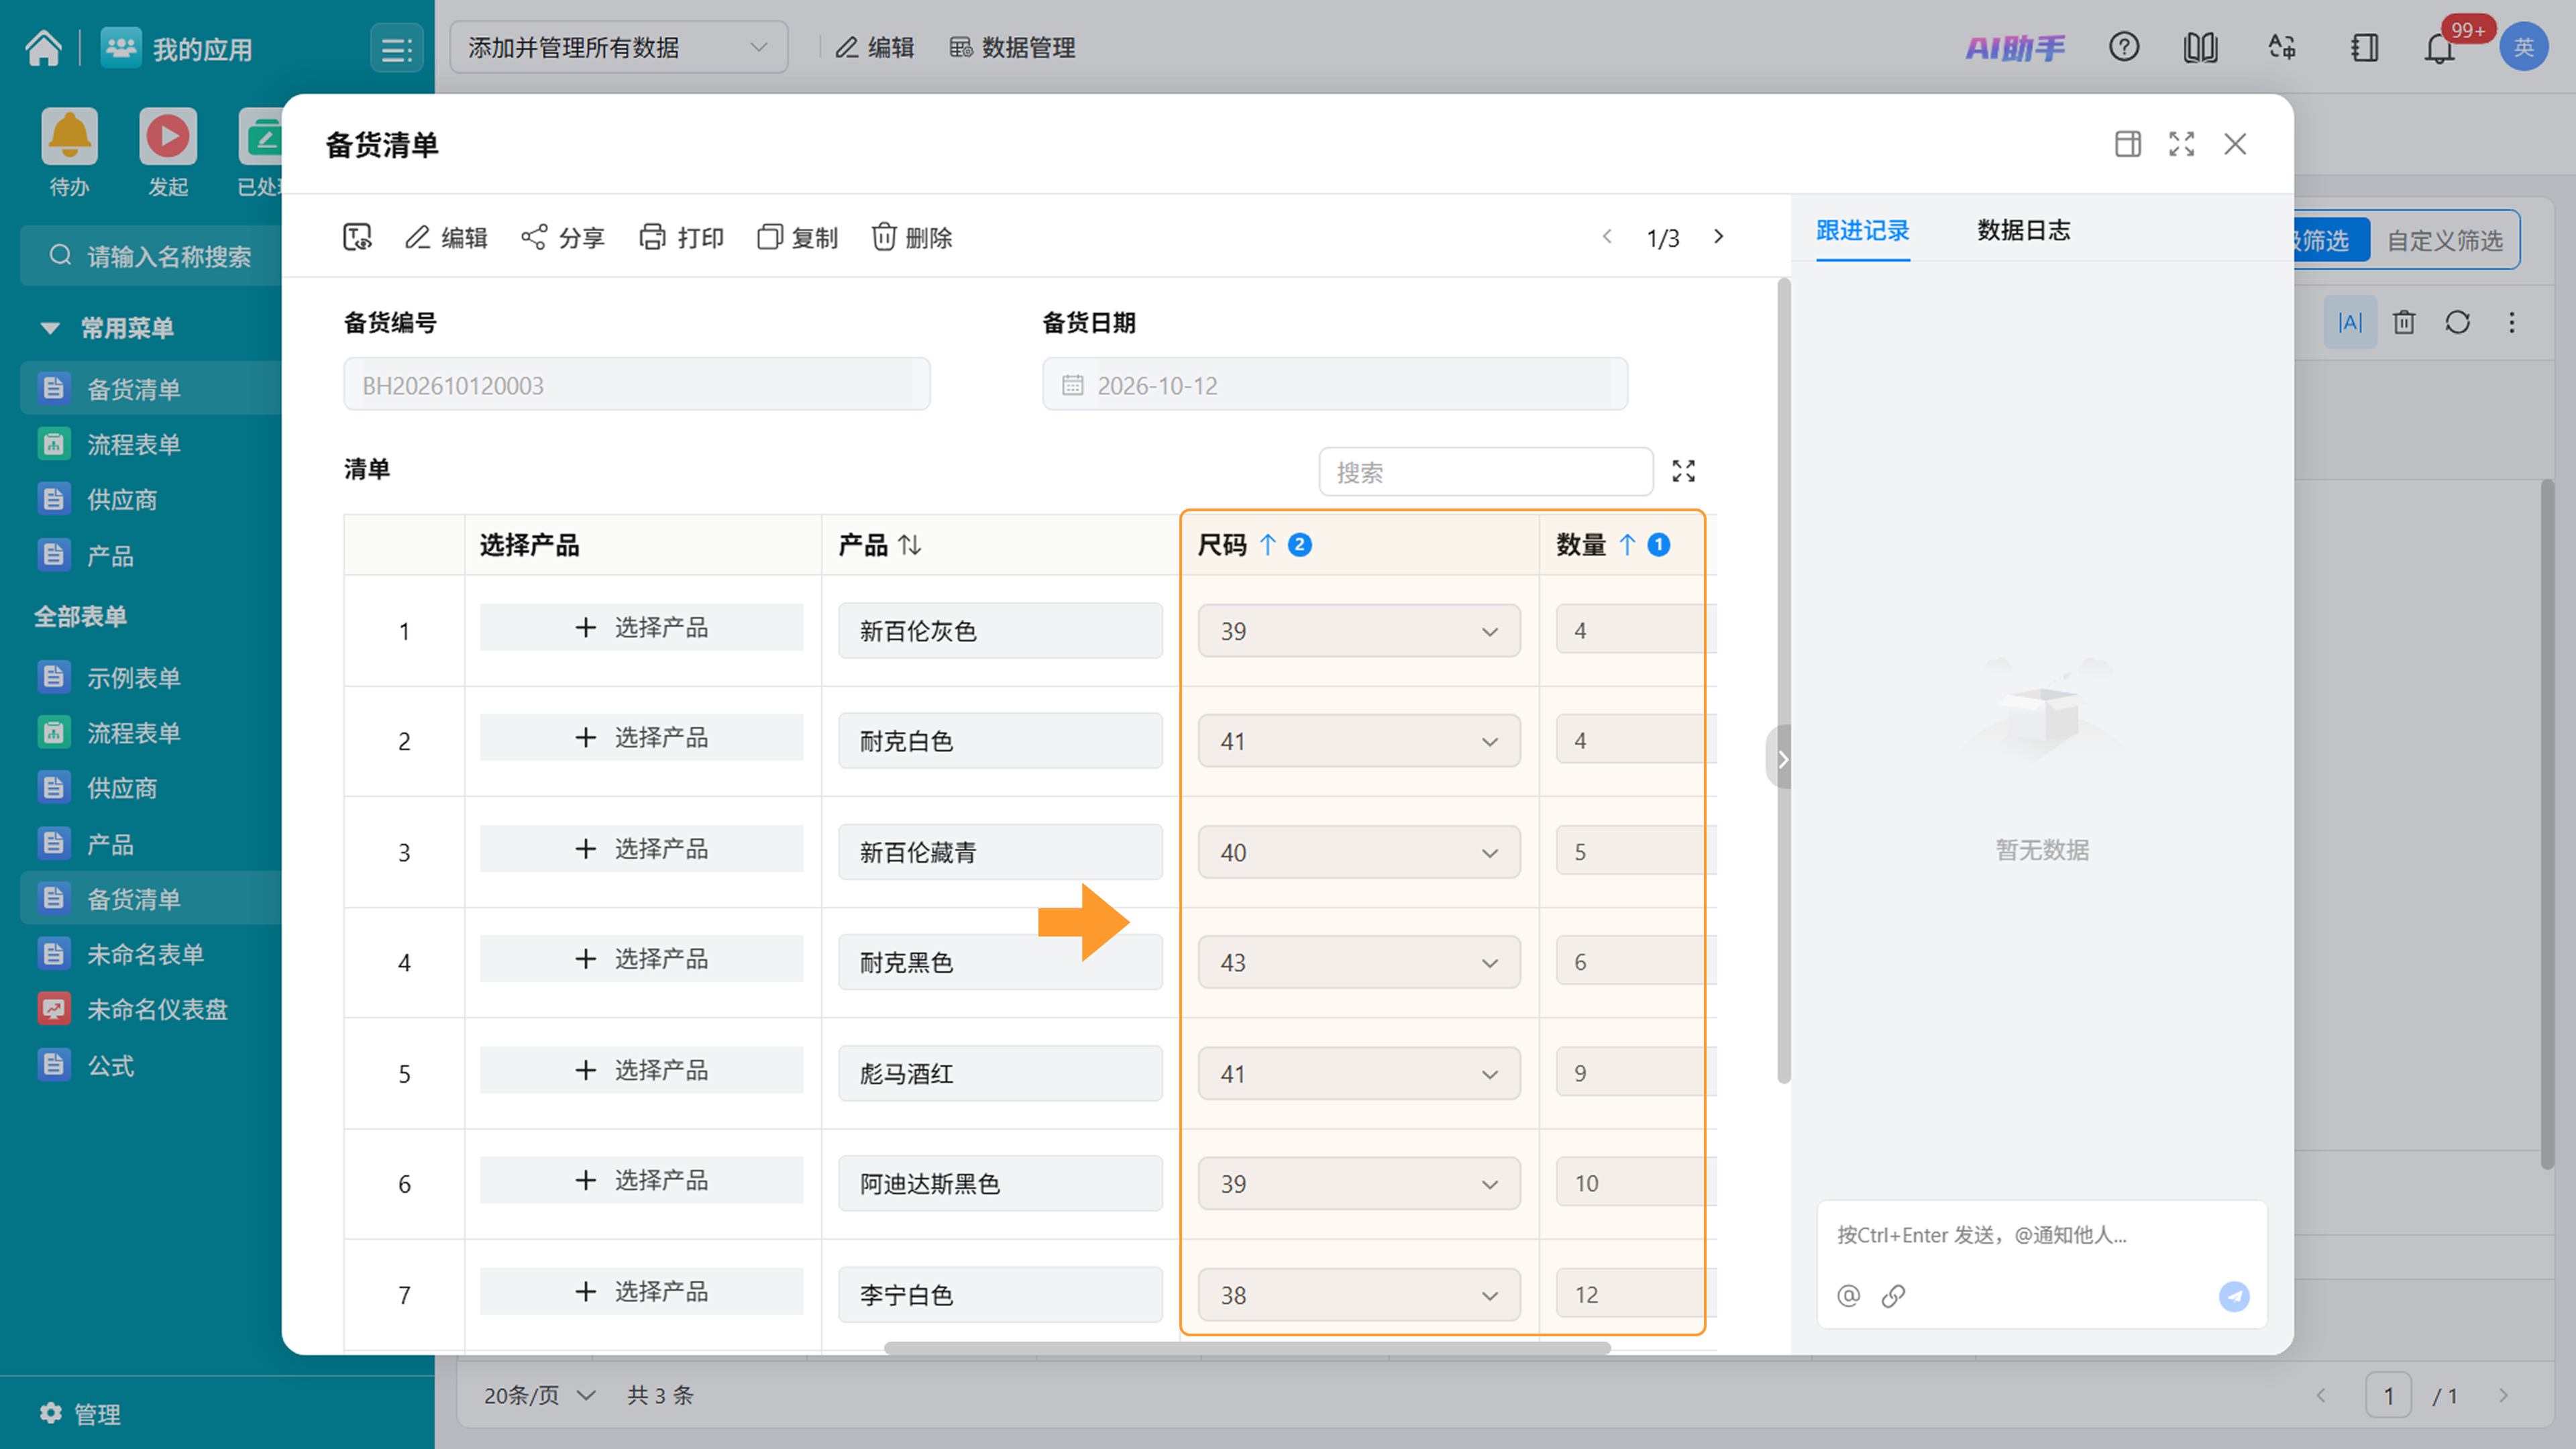
Task: Open the more options vertical dots
Action: [2512, 322]
